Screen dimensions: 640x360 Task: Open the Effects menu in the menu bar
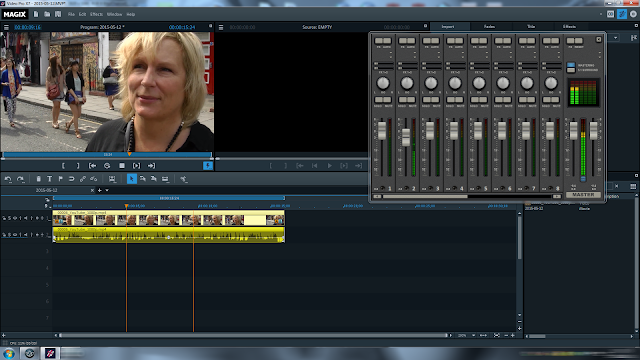(x=96, y=14)
